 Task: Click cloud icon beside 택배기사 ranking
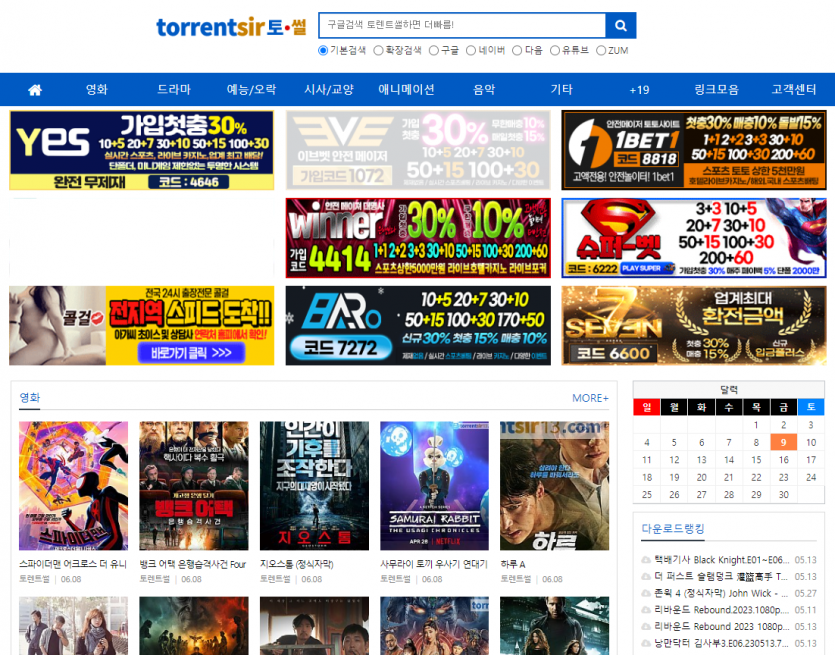coord(646,560)
